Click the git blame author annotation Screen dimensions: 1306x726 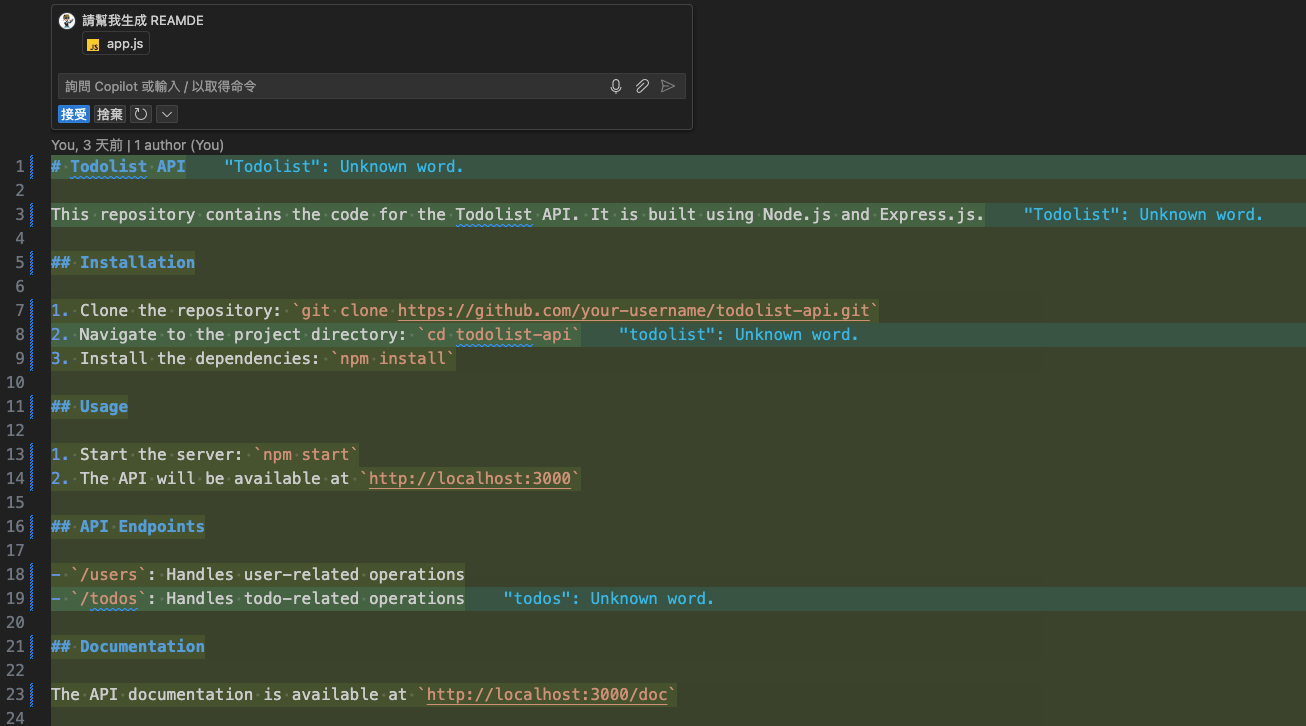(x=138, y=145)
